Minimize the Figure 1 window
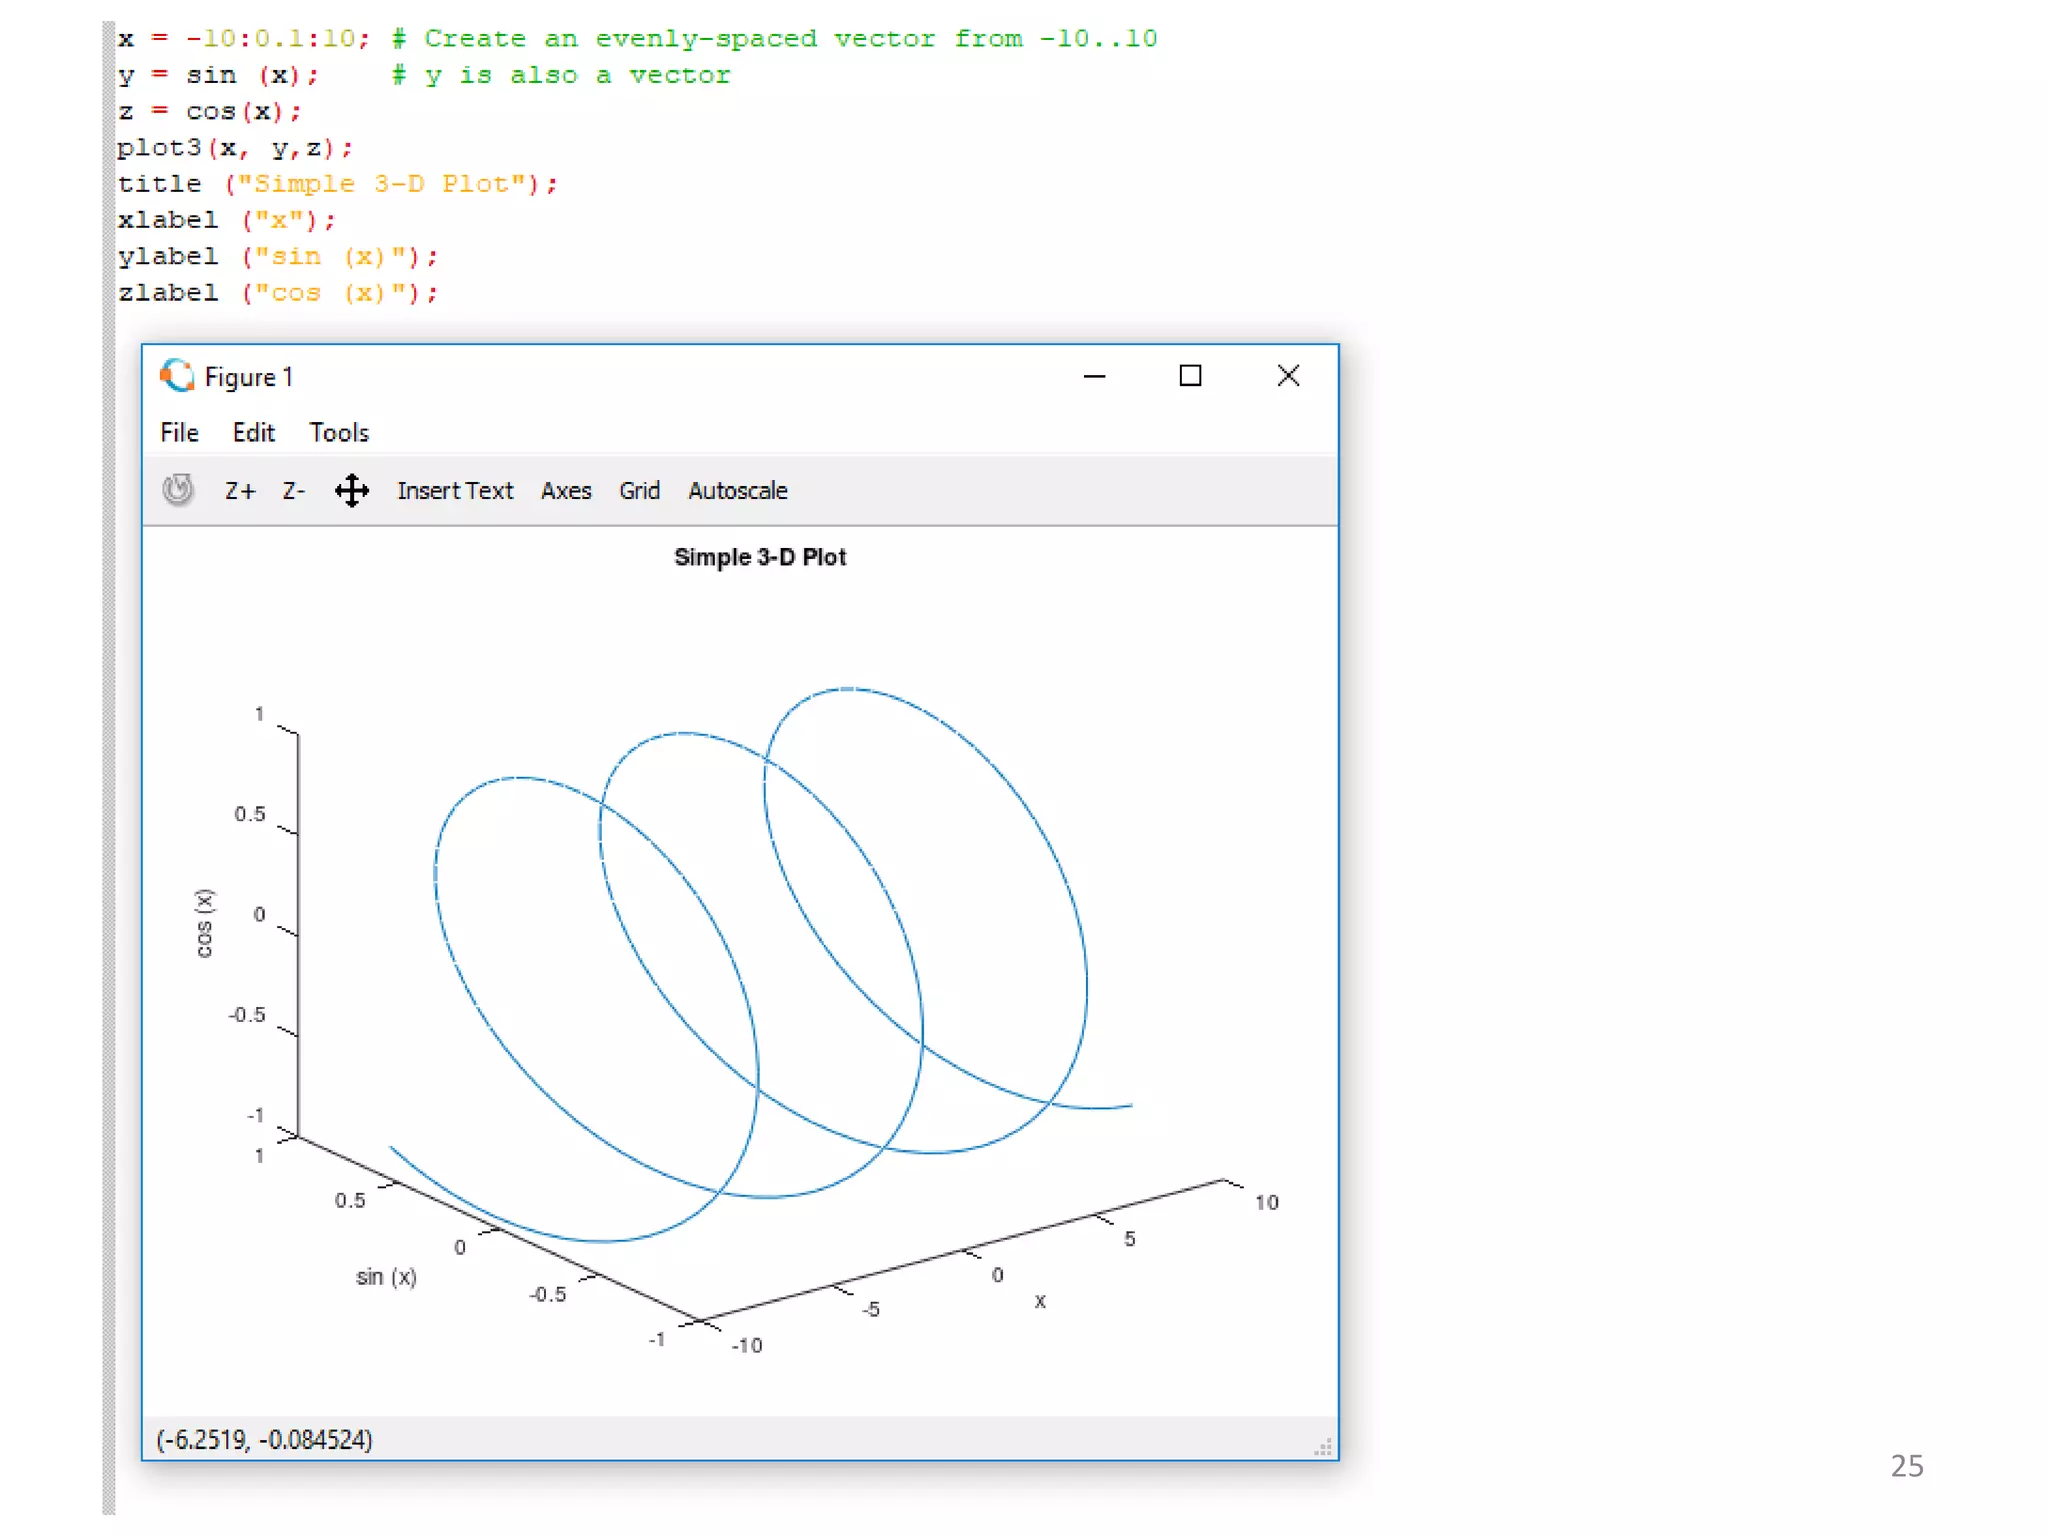This screenshot has width=2048, height=1536. click(1094, 376)
